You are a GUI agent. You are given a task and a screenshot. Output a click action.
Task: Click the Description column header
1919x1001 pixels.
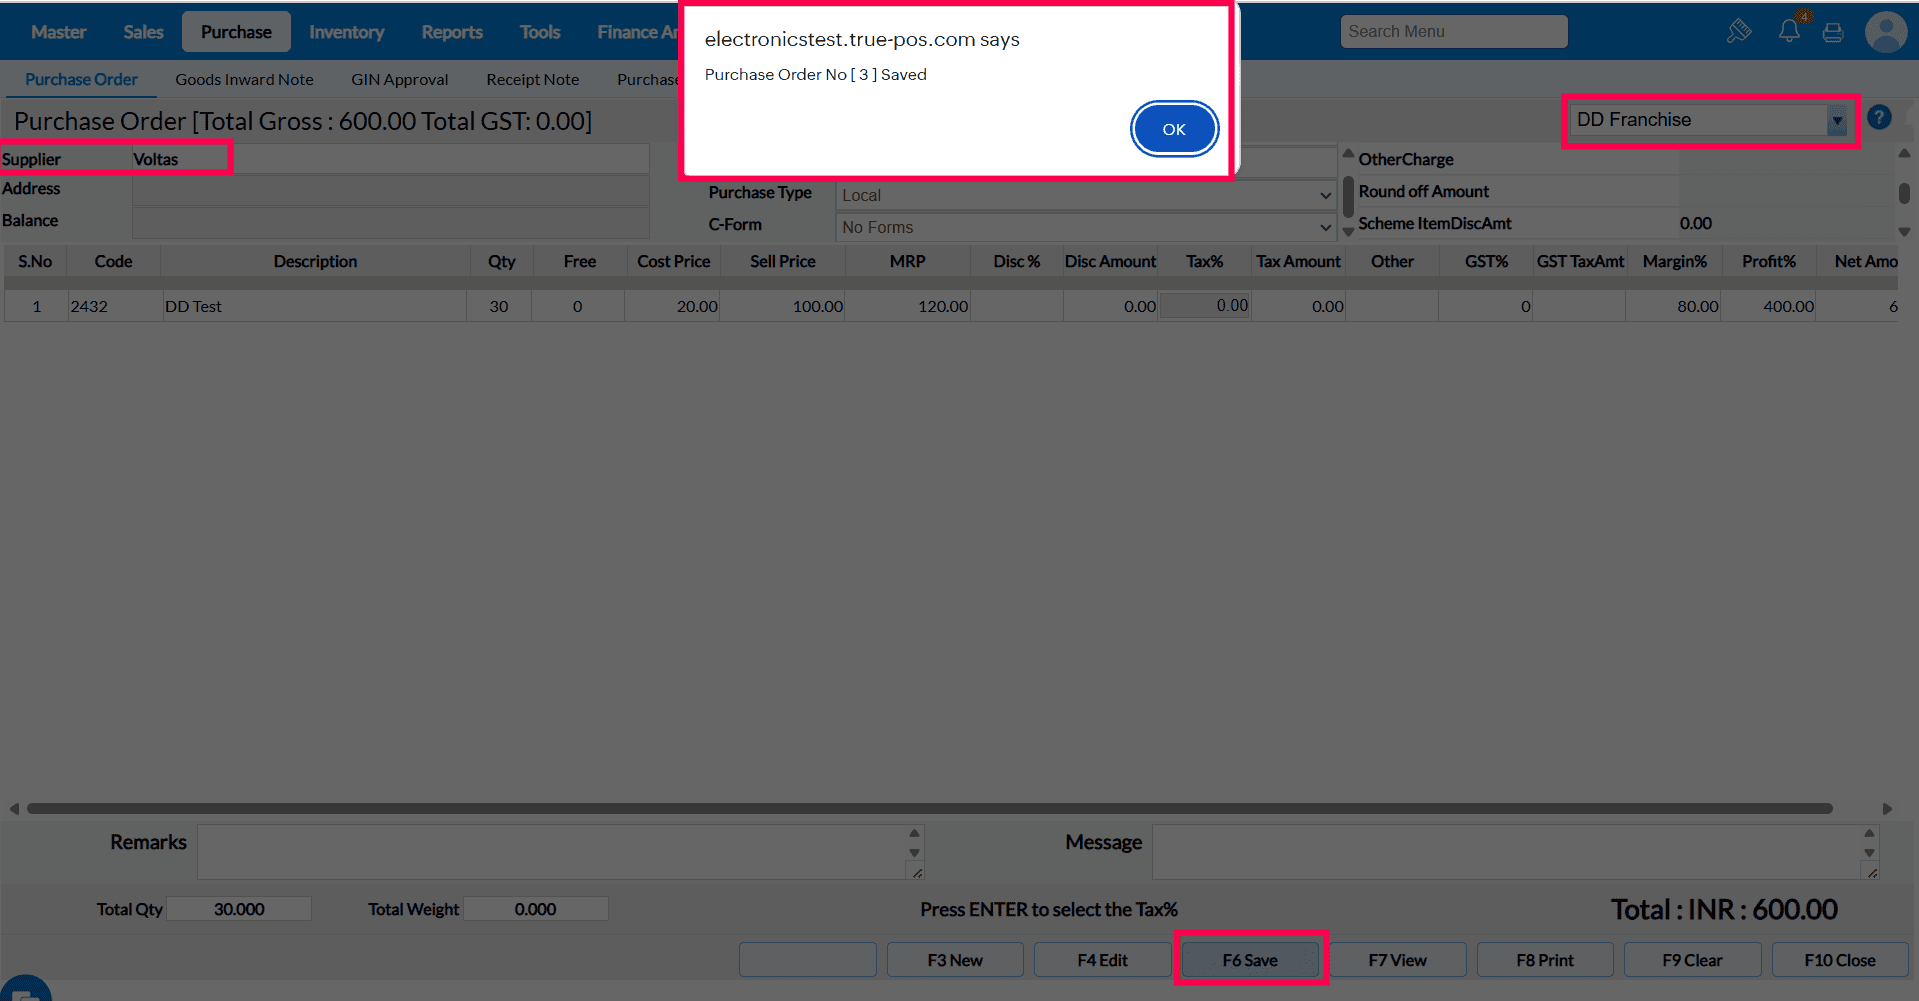315,261
